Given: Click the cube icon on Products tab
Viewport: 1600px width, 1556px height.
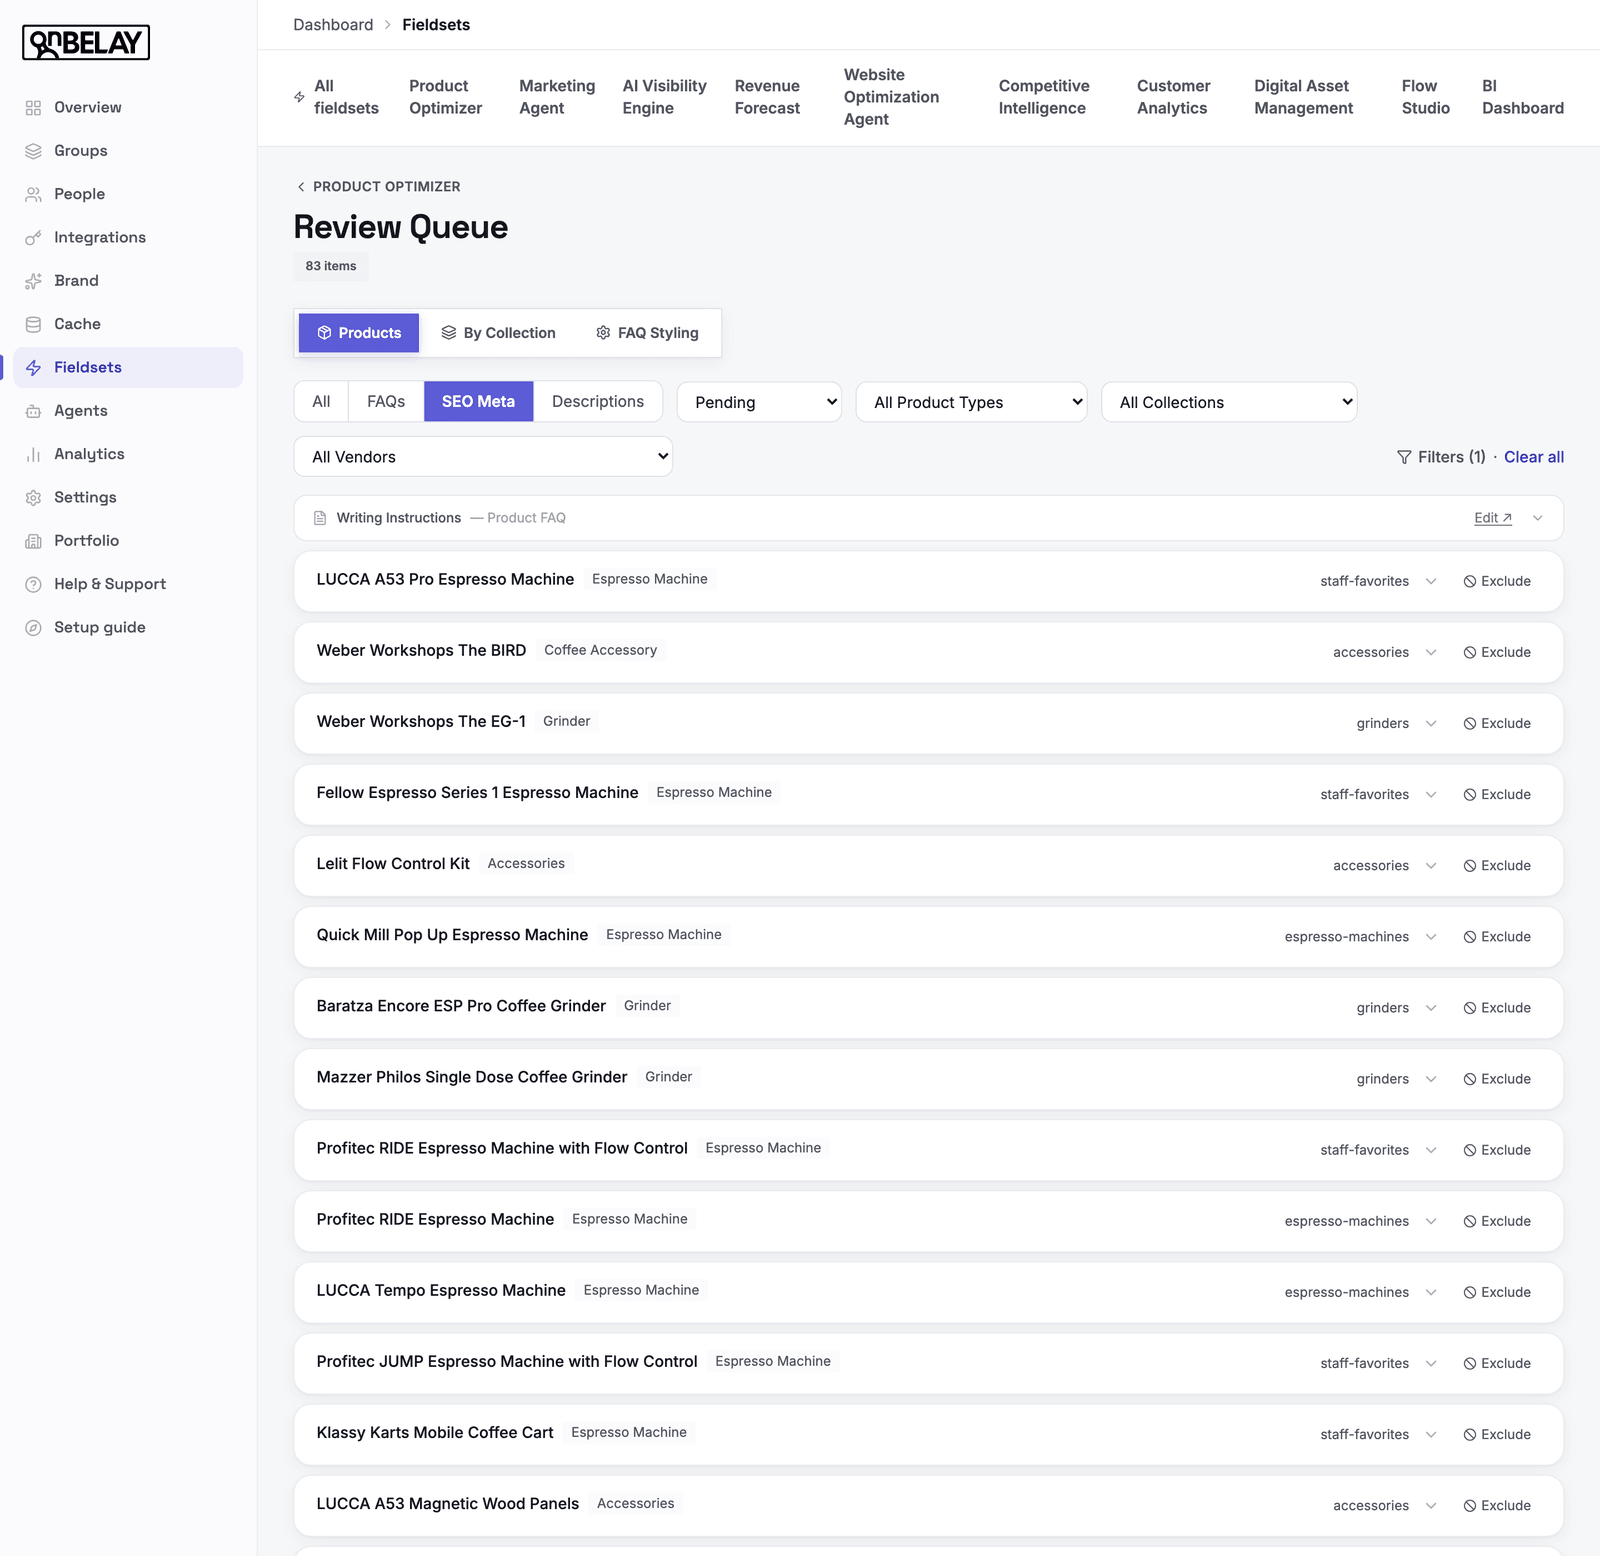Looking at the screenshot, I should (324, 333).
